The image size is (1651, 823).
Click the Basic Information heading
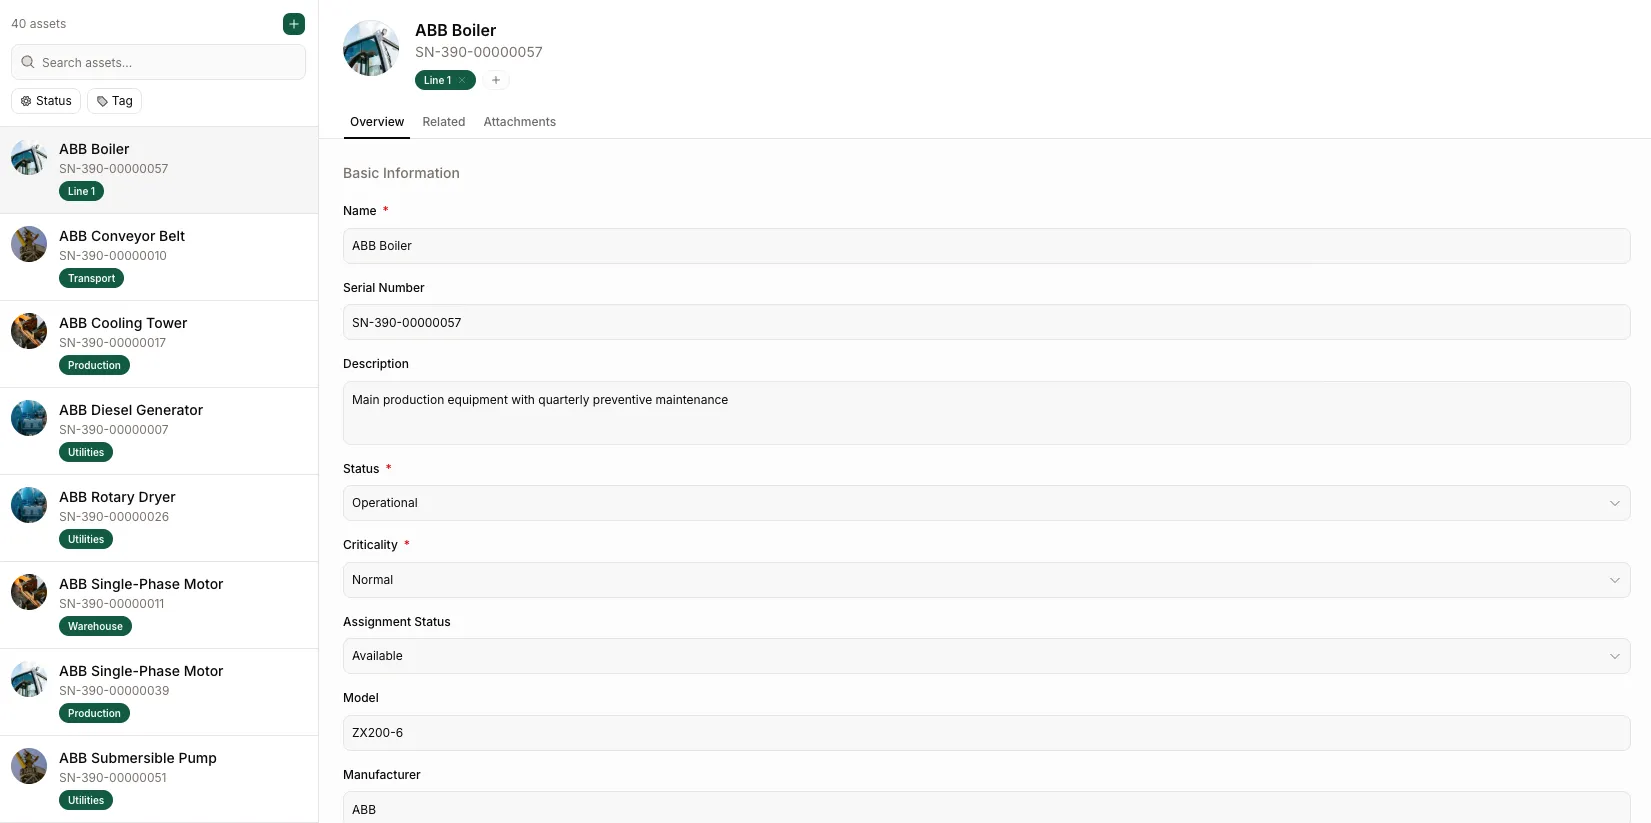401,173
